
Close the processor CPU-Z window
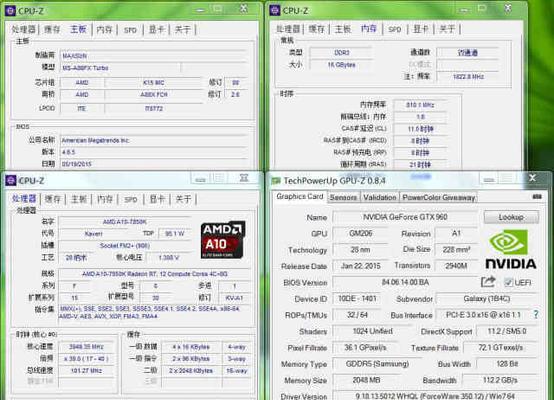(x=244, y=178)
